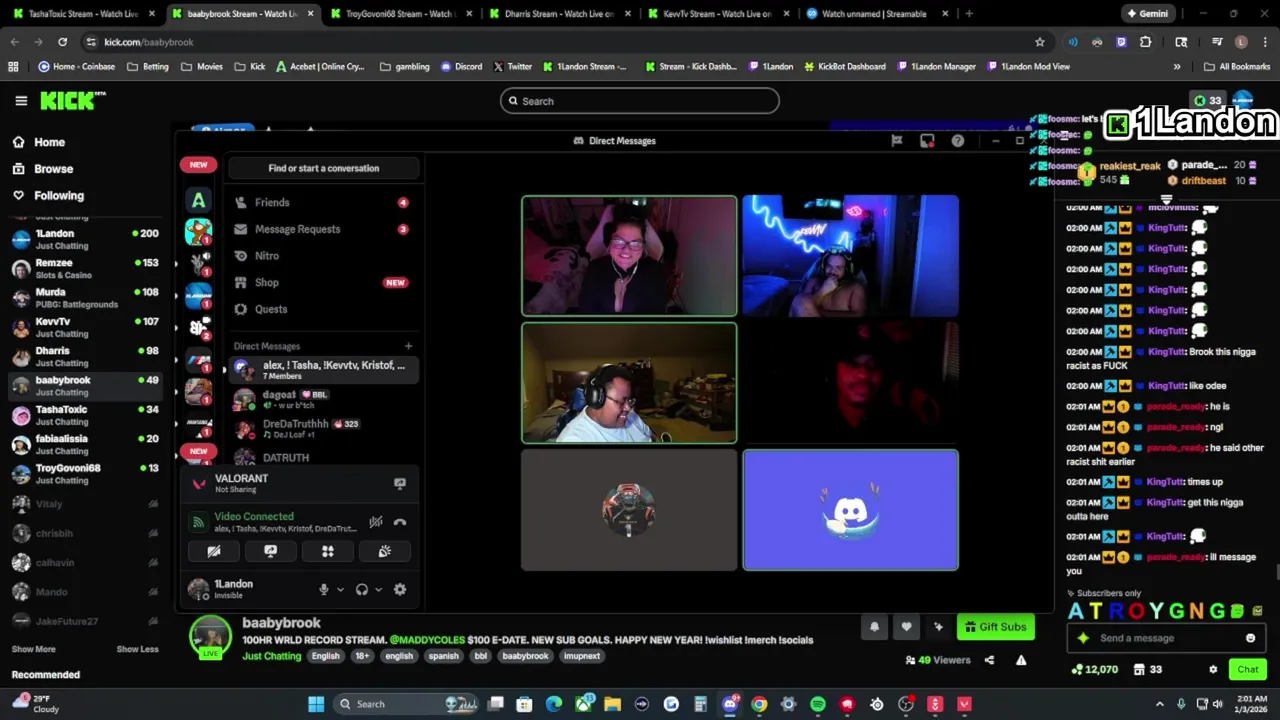Follow baabybrook with the heart button
This screenshot has width=1280, height=720.
pyautogui.click(x=906, y=627)
